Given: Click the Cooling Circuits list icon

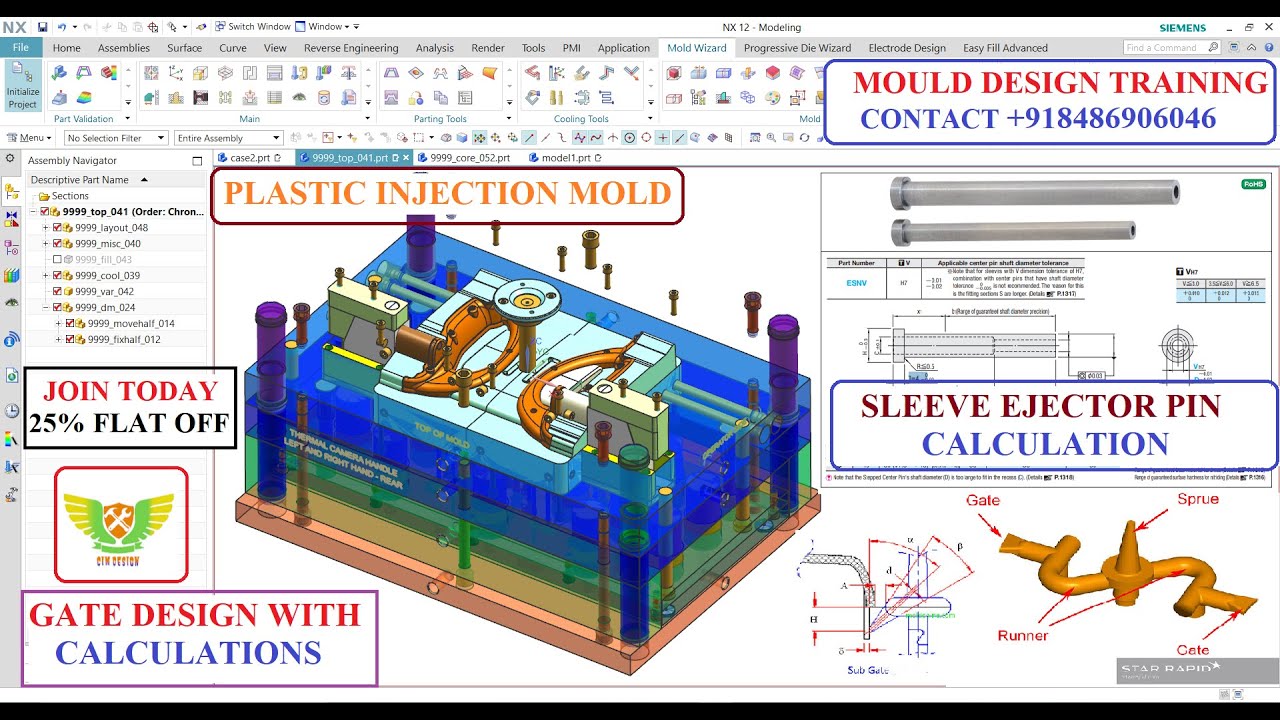Looking at the screenshot, I should (606, 97).
